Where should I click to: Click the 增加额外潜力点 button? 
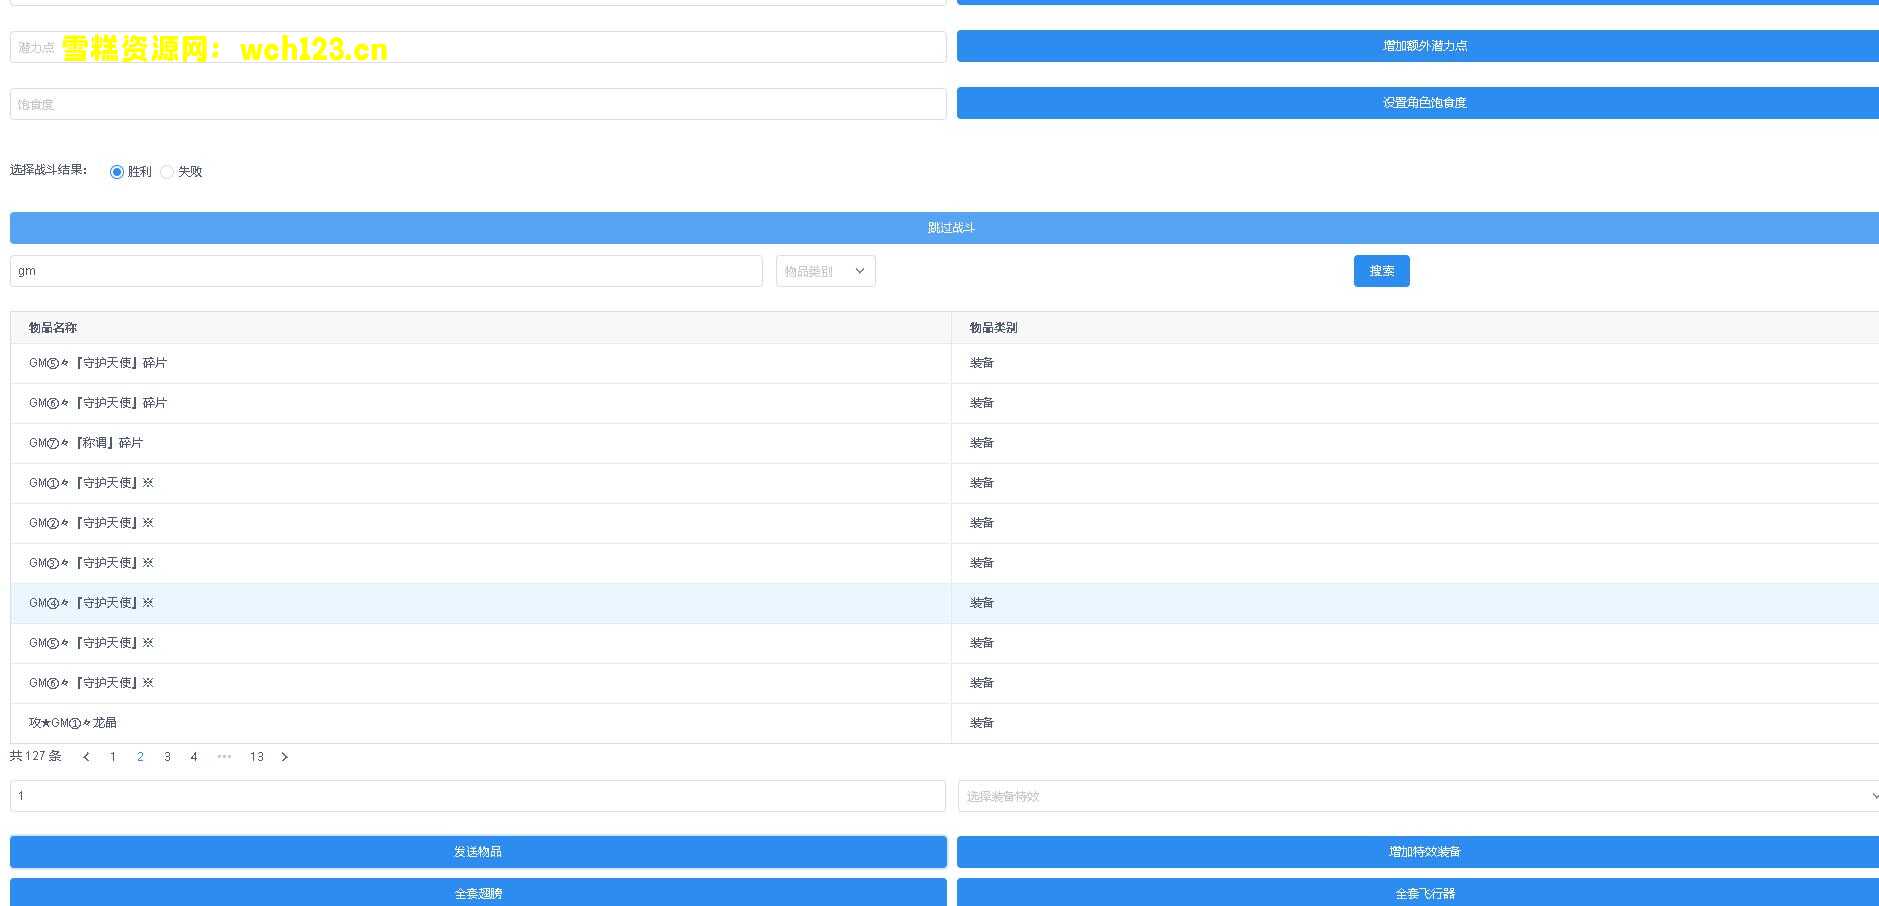pos(1417,46)
